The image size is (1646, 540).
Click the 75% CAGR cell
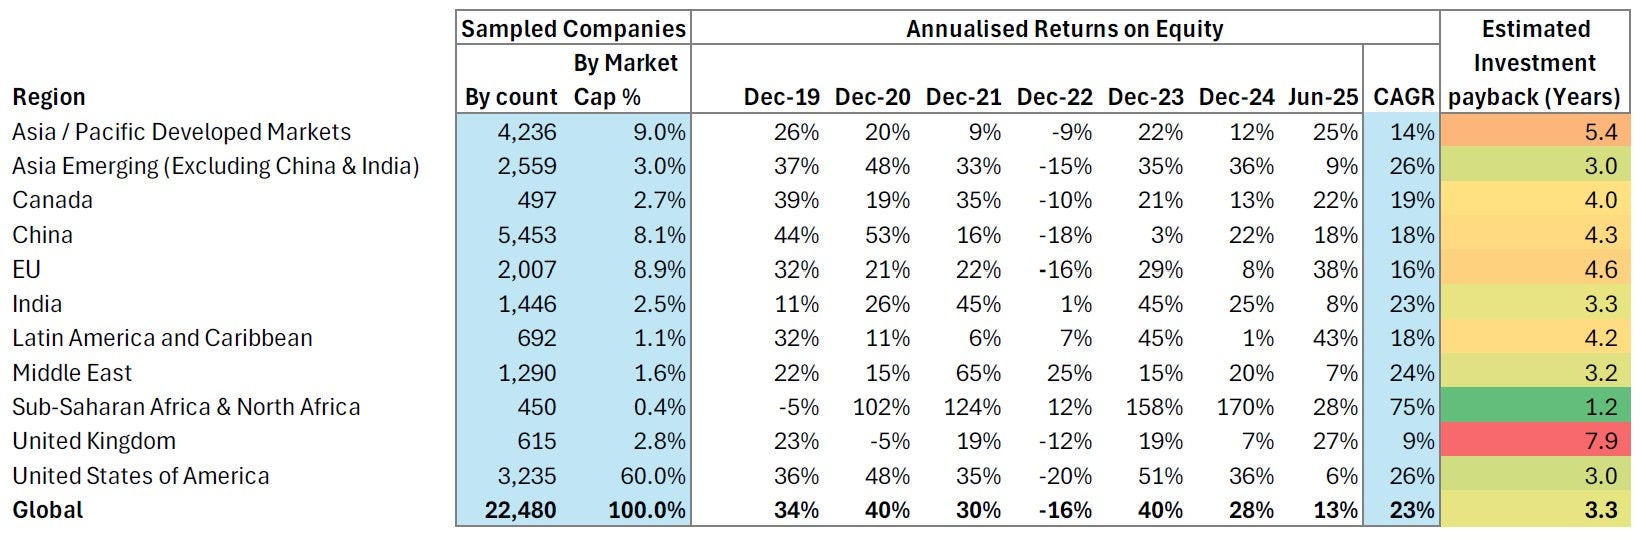click(x=1412, y=407)
